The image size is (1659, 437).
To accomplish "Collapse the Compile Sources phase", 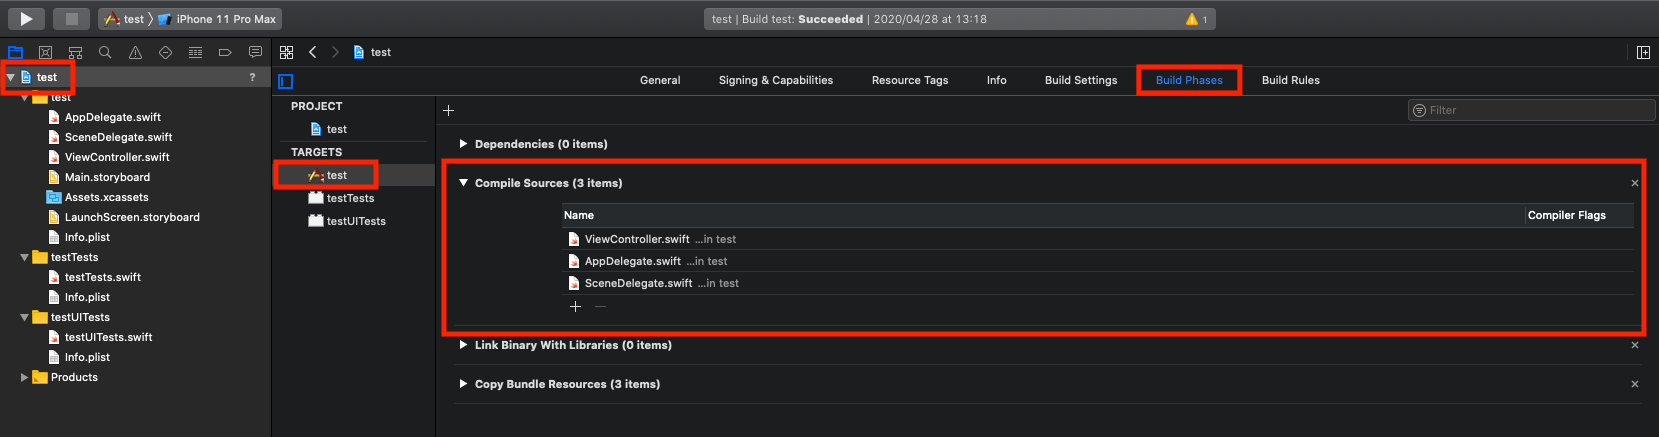I will [x=463, y=183].
